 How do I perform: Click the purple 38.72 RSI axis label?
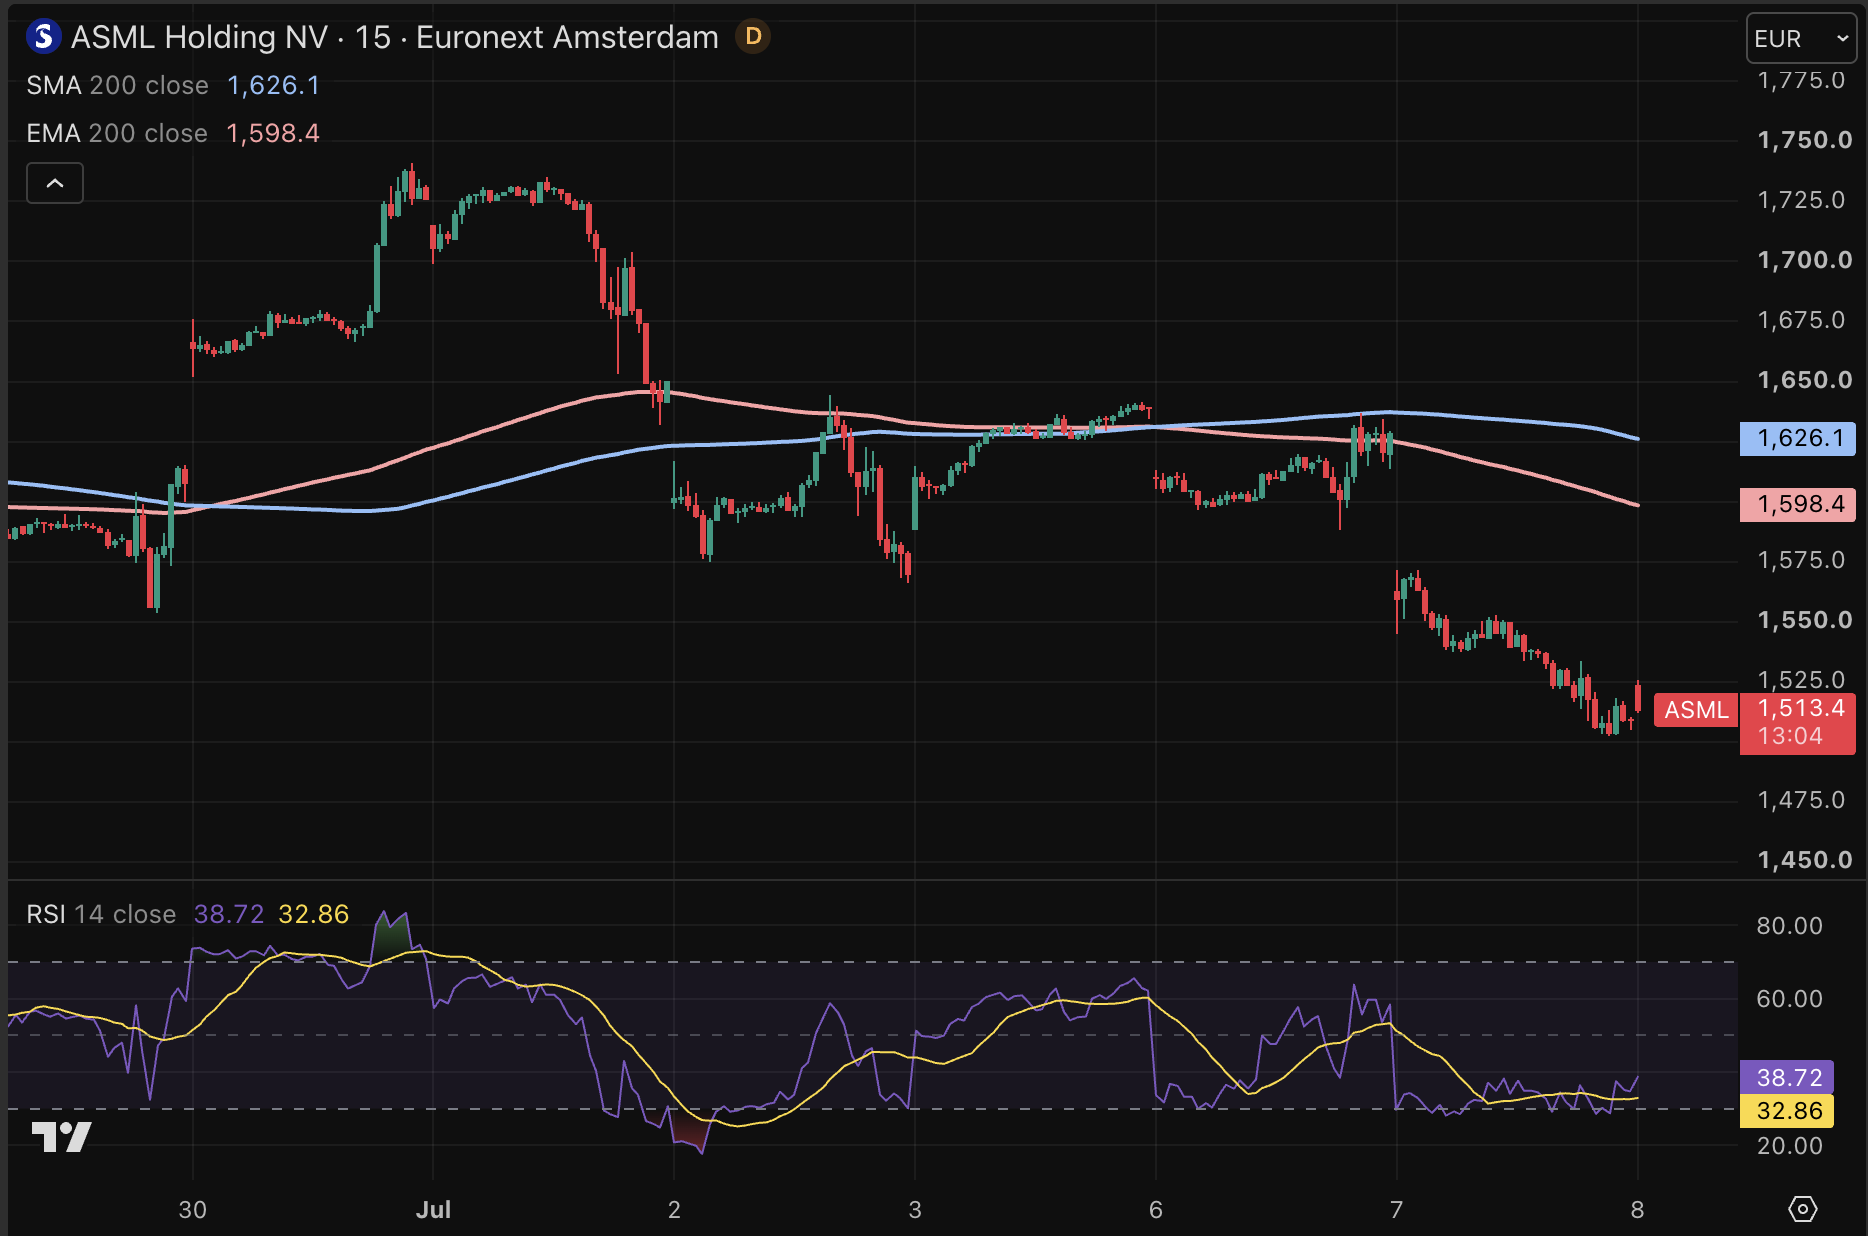click(1787, 1077)
